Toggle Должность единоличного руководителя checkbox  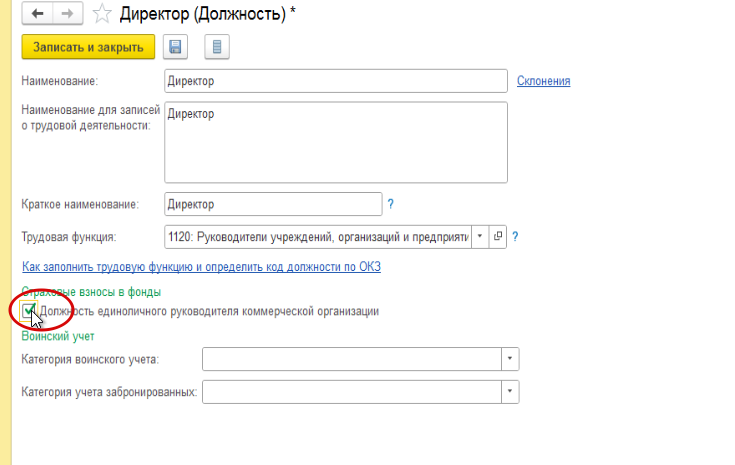click(x=29, y=312)
